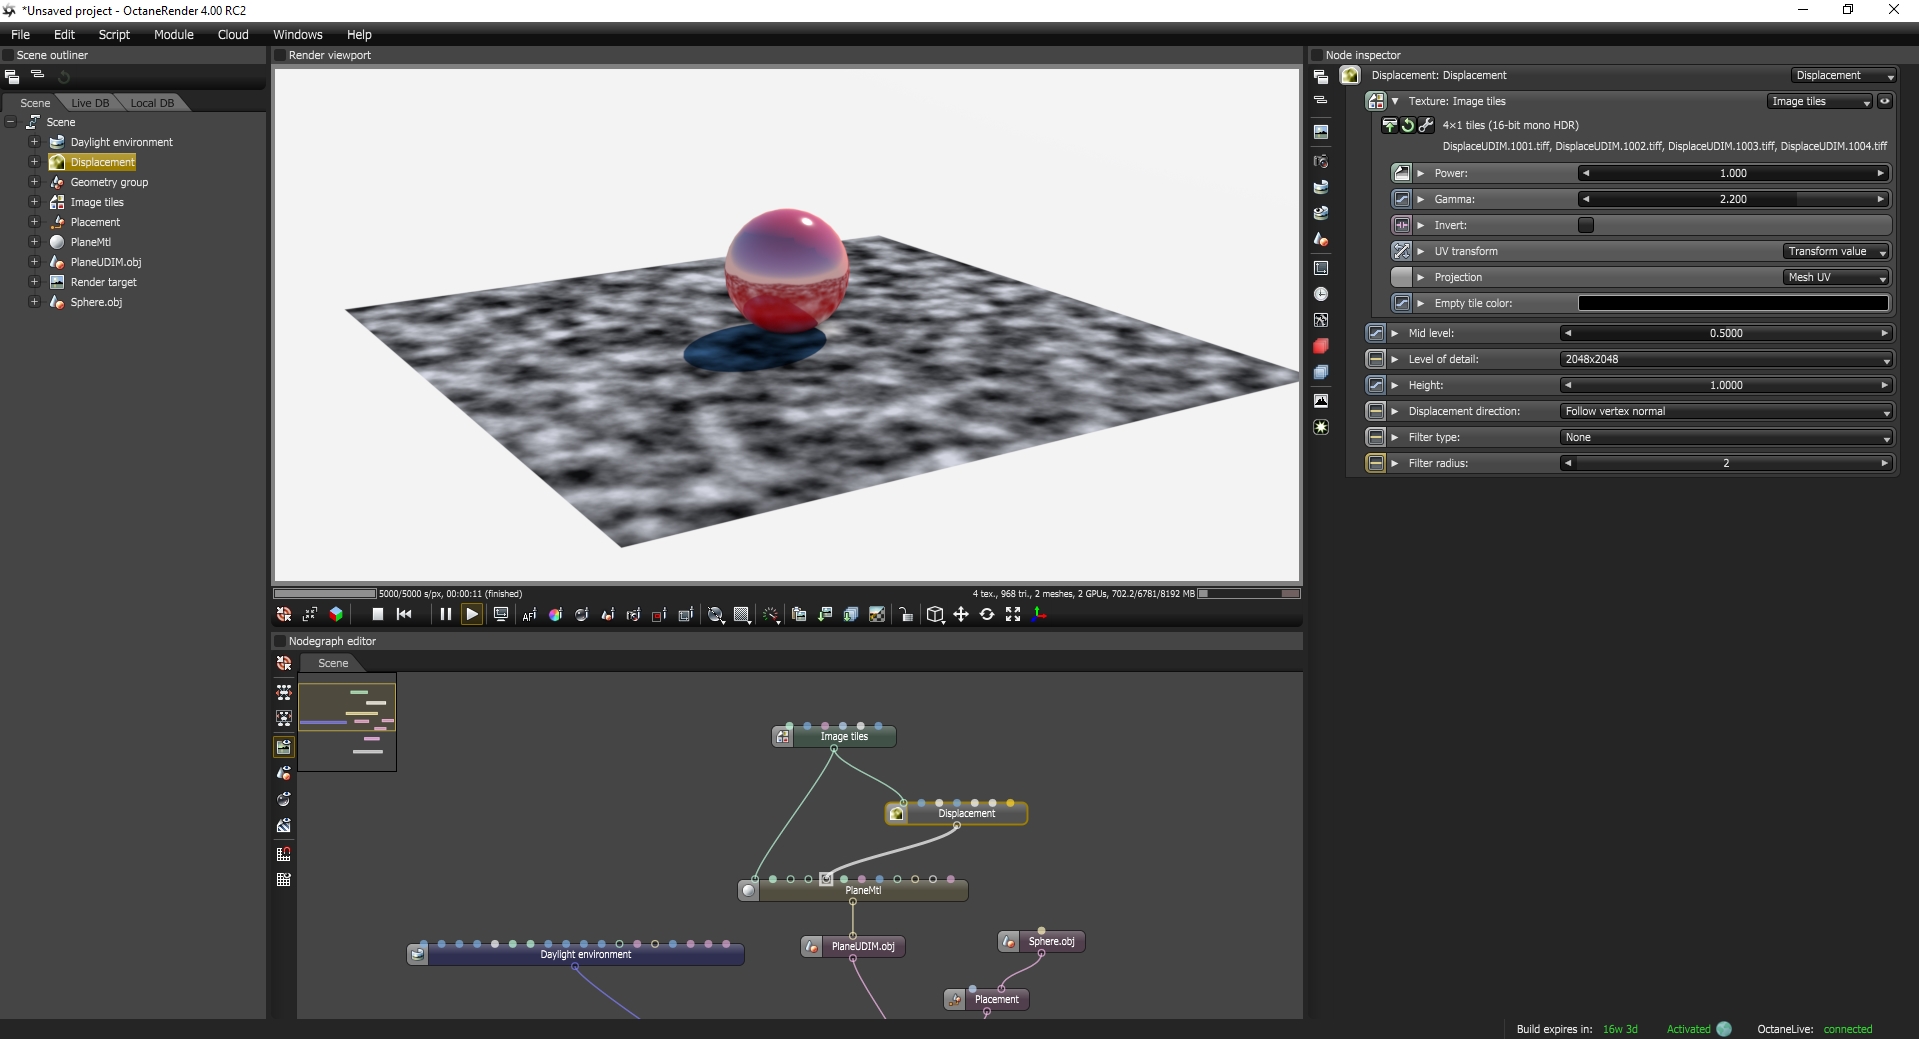Select Sphere.obj in the scene outliner
This screenshot has height=1039, width=1919.
[96, 302]
